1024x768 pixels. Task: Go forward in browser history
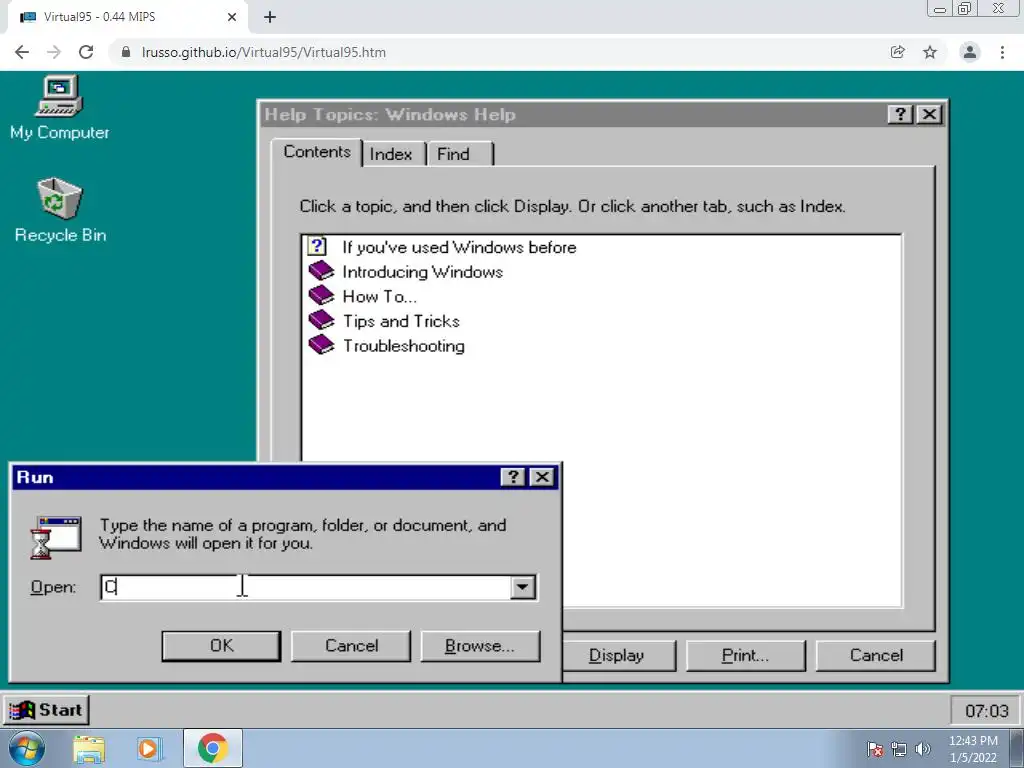[54, 52]
